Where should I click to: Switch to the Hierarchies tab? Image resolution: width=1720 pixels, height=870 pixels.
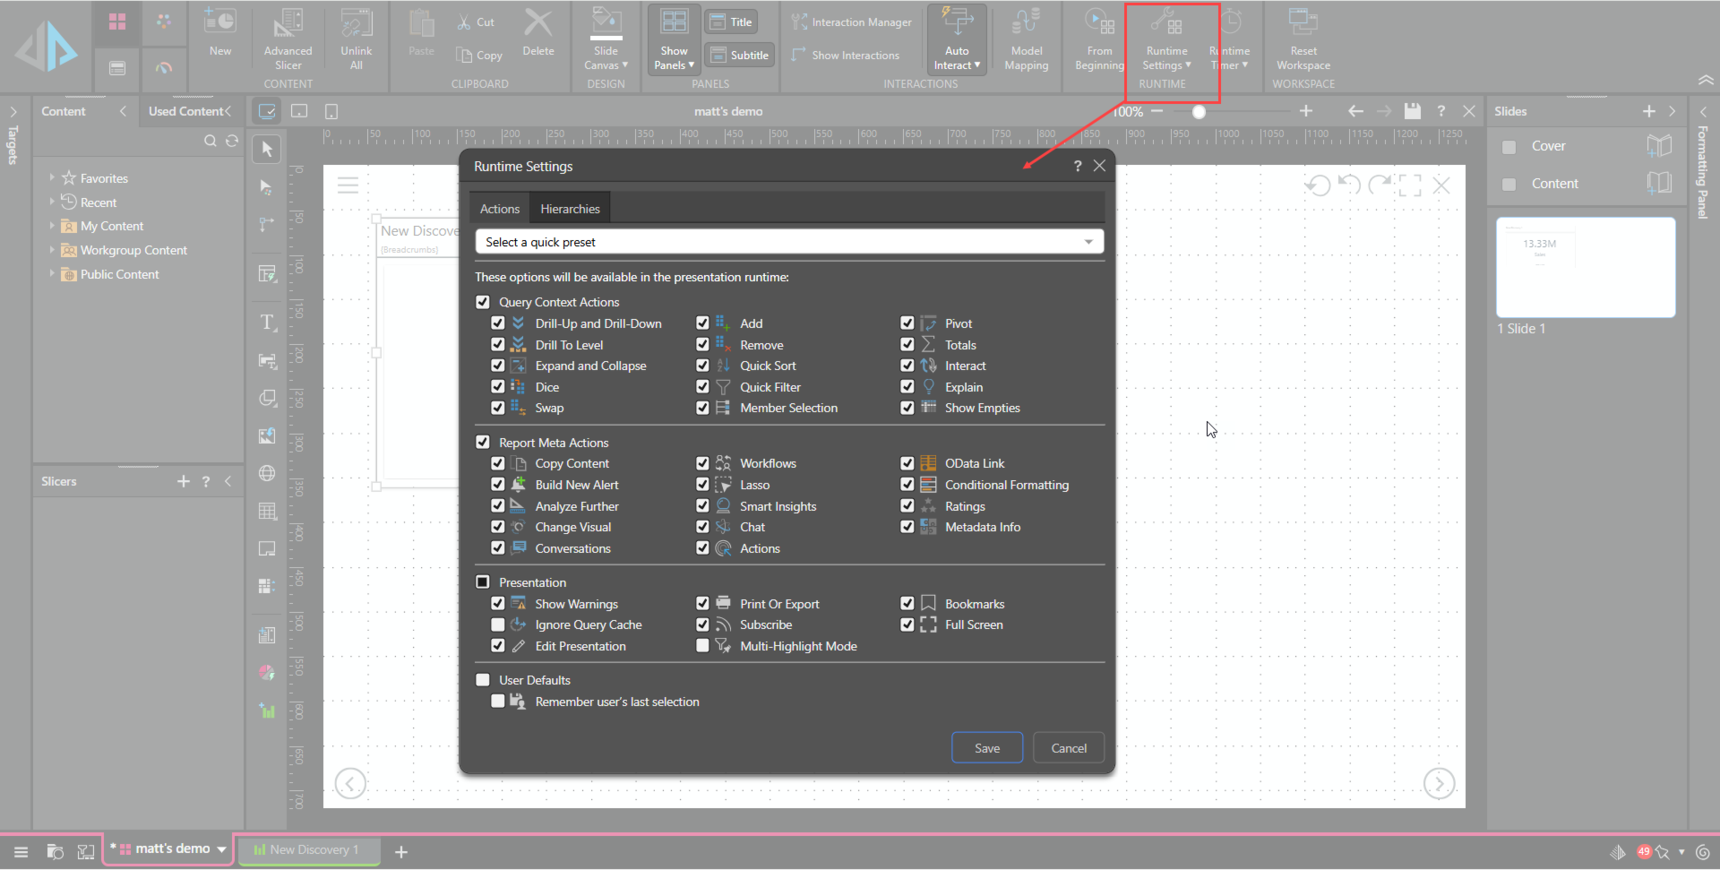click(570, 209)
